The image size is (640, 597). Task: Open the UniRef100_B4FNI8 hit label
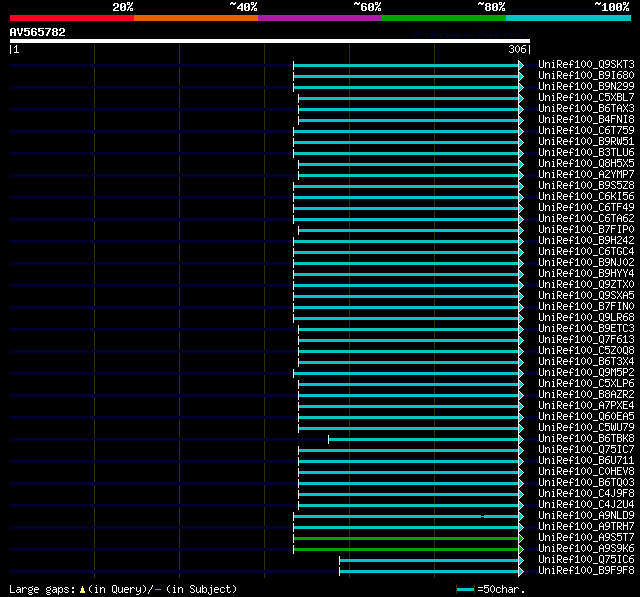click(x=586, y=120)
